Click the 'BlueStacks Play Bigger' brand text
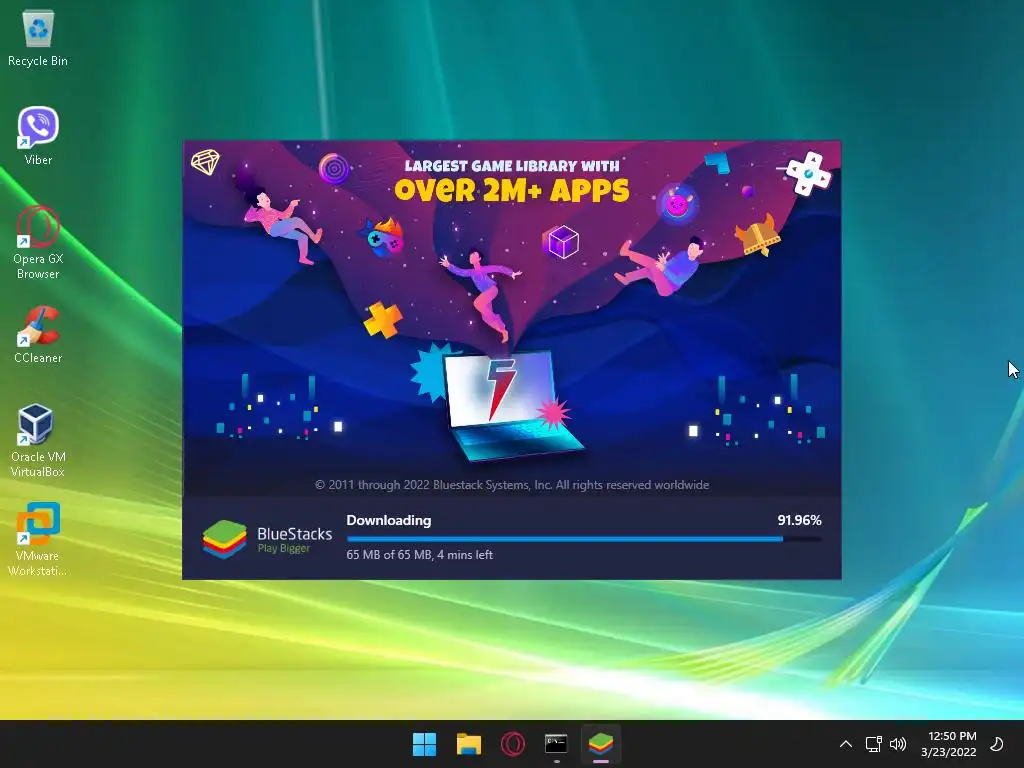 (295, 539)
